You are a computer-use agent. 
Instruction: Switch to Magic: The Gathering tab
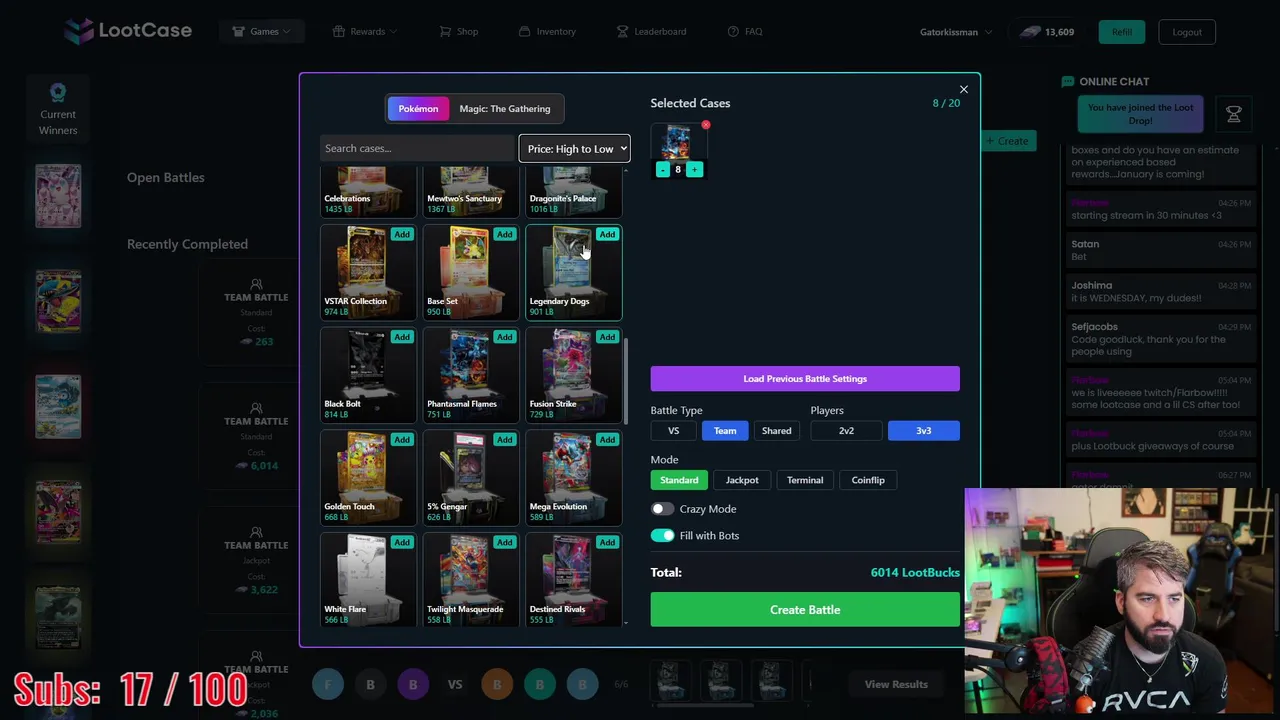[x=505, y=109]
